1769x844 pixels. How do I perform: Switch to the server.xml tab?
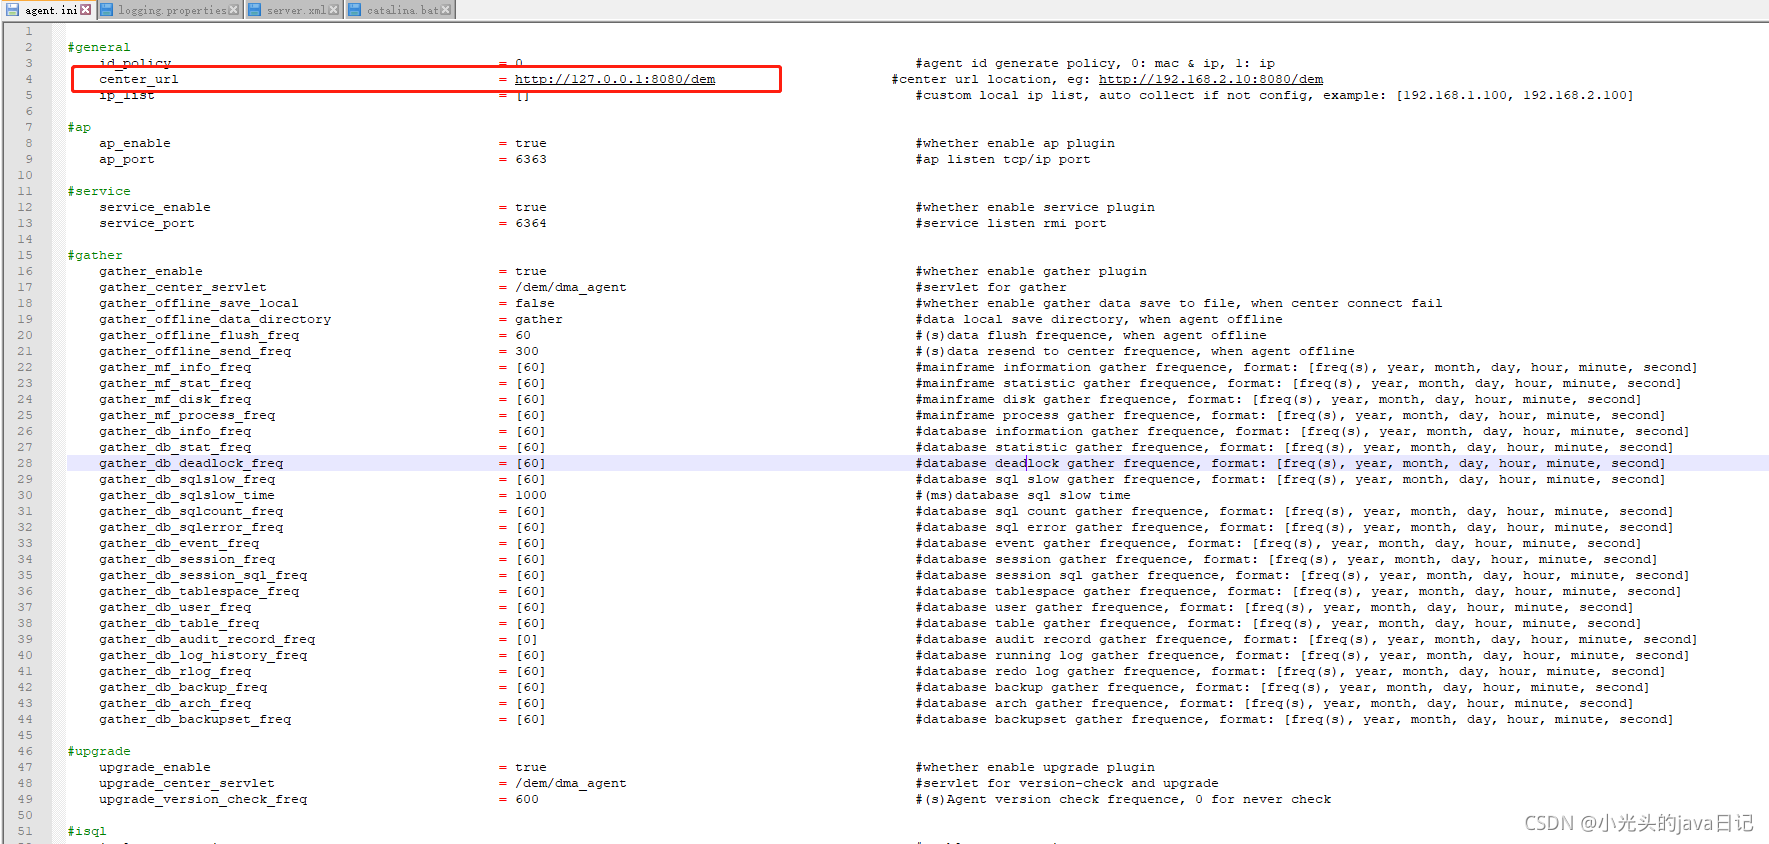(293, 10)
